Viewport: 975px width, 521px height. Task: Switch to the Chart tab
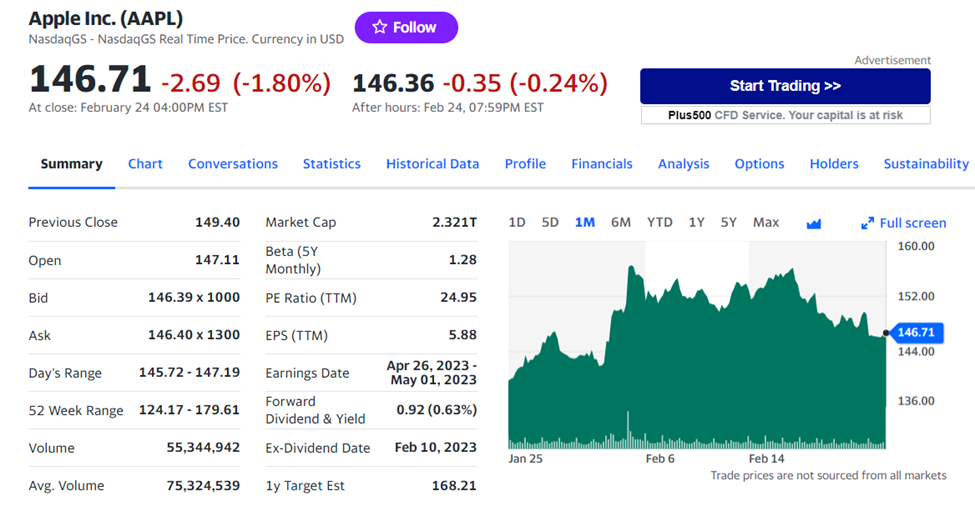(x=145, y=164)
